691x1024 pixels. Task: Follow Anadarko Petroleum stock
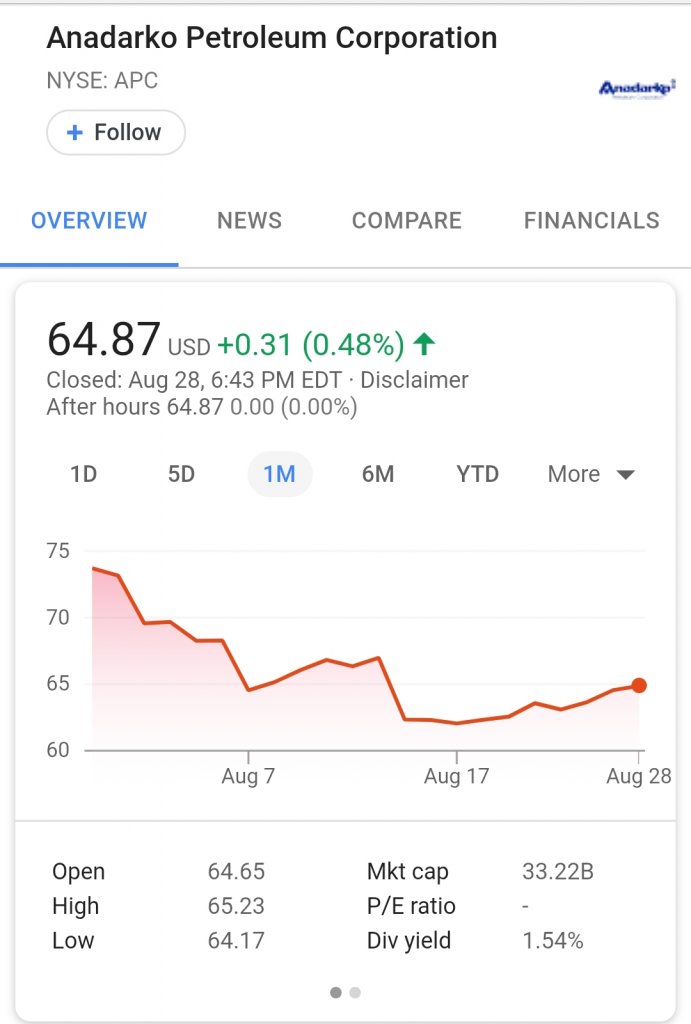(x=116, y=133)
